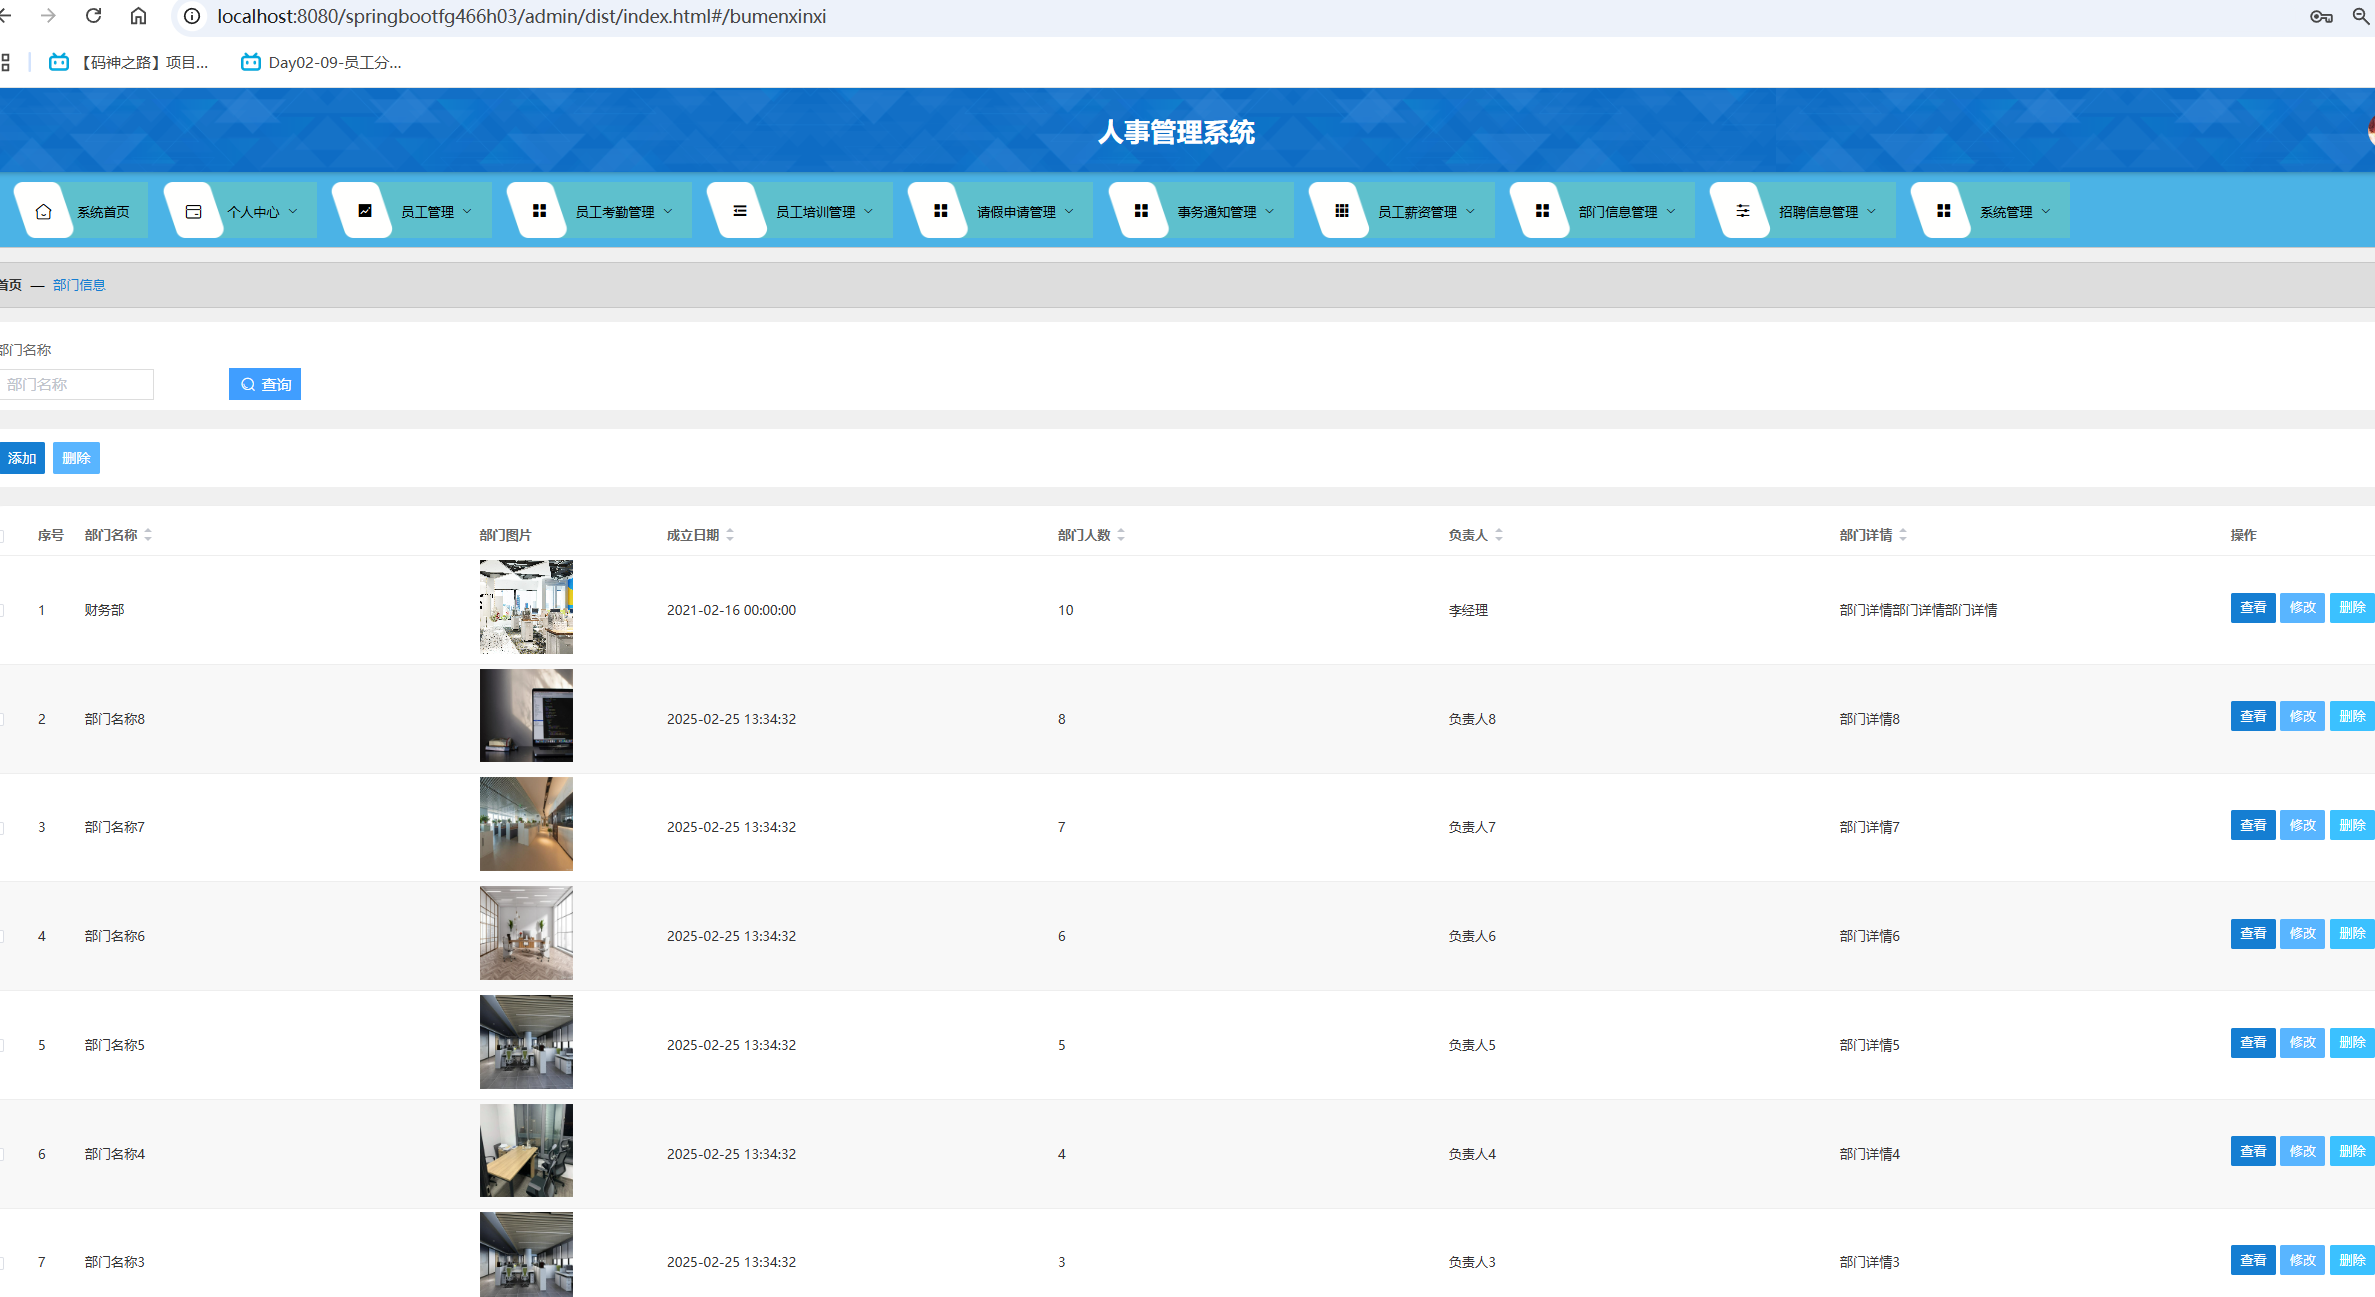Click the grid icon for 员工考勤管理
Viewport: 2375px width, 1297px height.
coord(539,211)
